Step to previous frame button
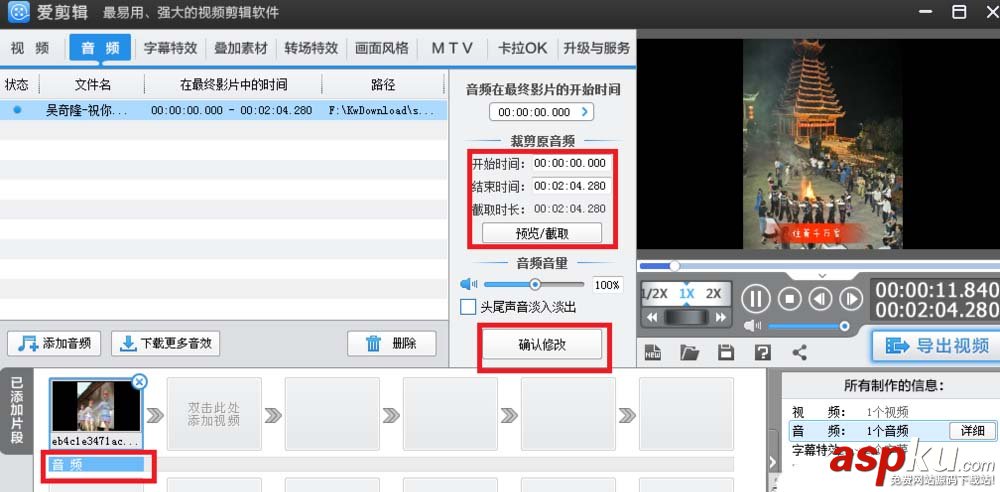Image resolution: width=1000 pixels, height=492 pixels. coord(821,299)
